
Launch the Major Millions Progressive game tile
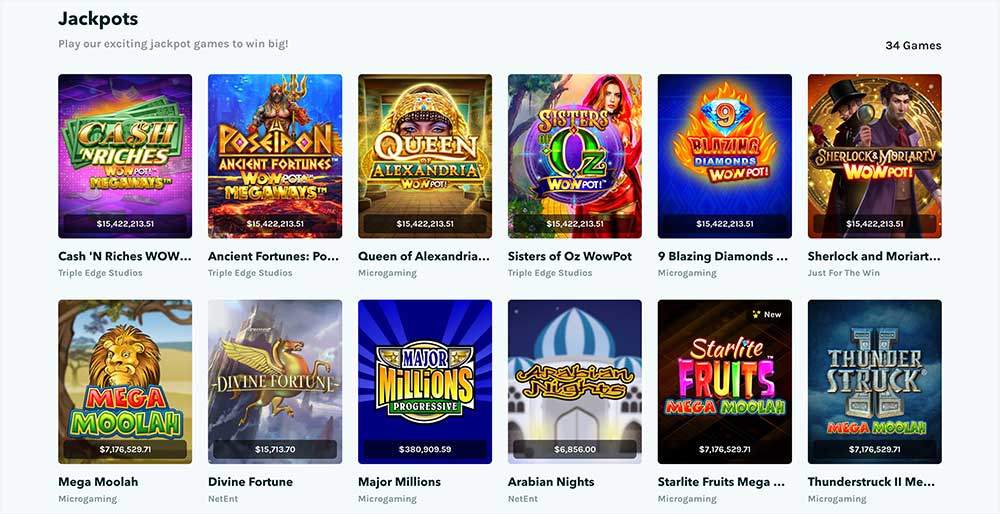pyautogui.click(x=425, y=381)
